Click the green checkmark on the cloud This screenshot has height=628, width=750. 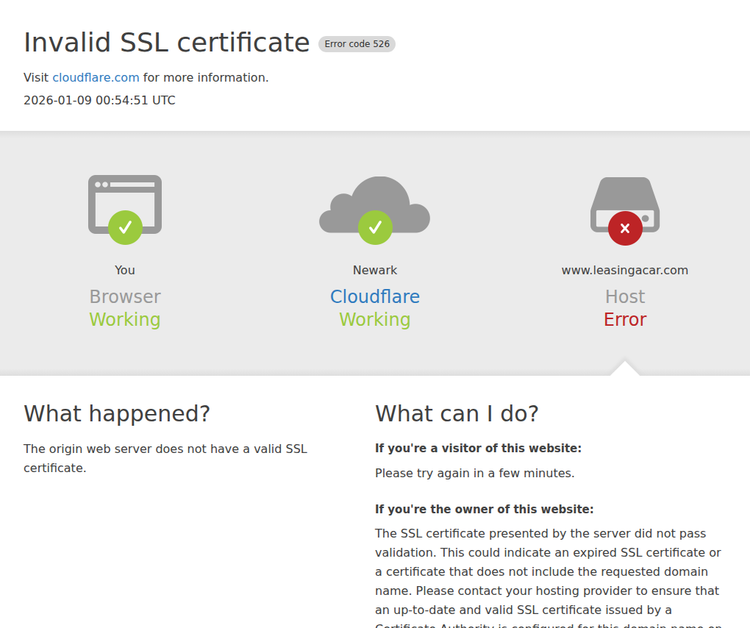coord(375,228)
